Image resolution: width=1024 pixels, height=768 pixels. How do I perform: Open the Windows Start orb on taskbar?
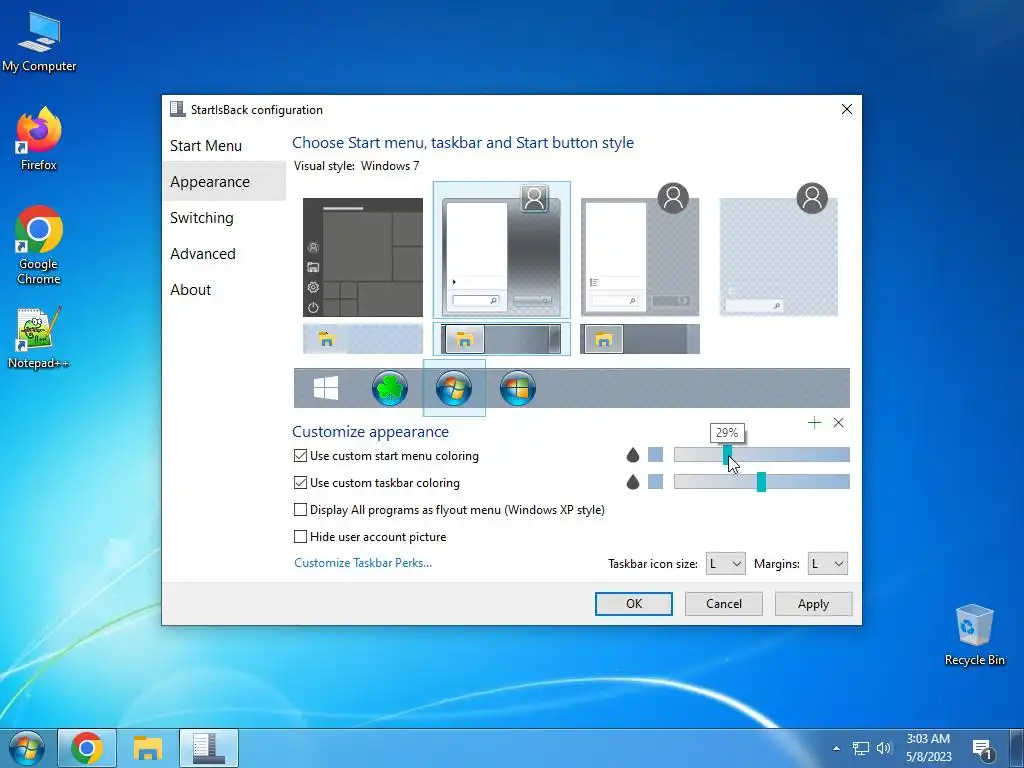tap(27, 748)
